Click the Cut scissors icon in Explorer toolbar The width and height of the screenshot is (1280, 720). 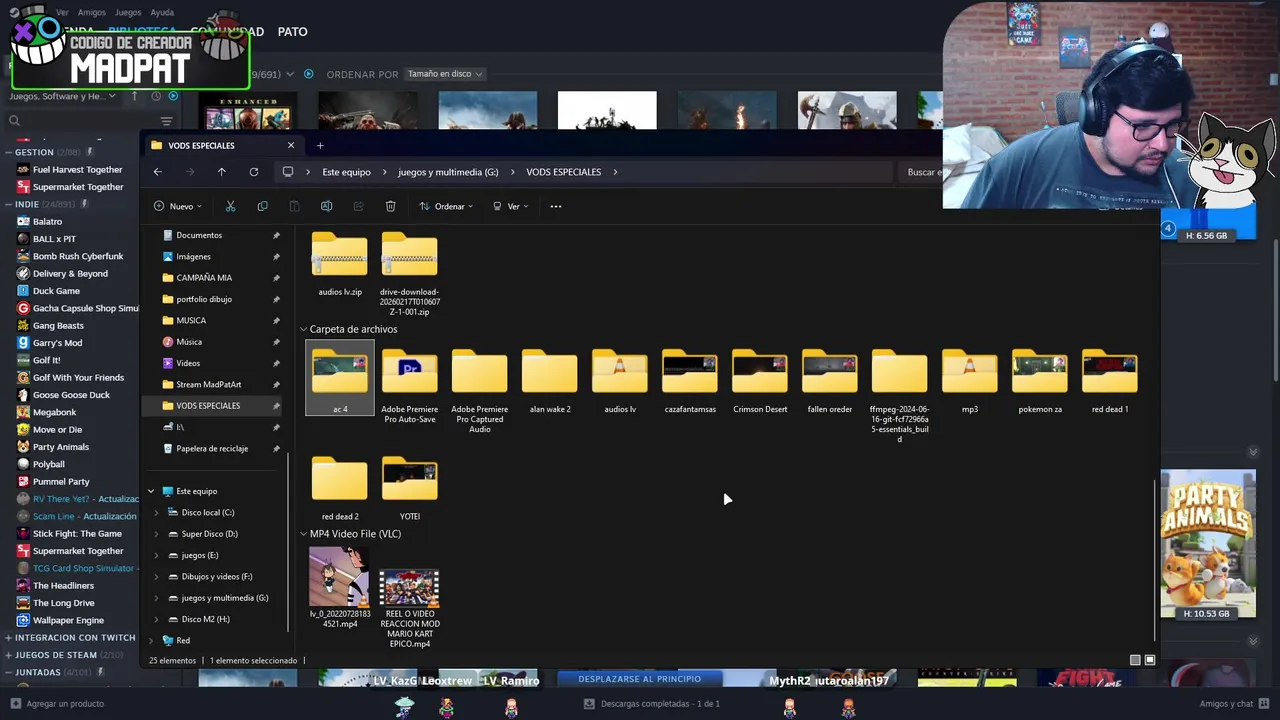pos(230,206)
